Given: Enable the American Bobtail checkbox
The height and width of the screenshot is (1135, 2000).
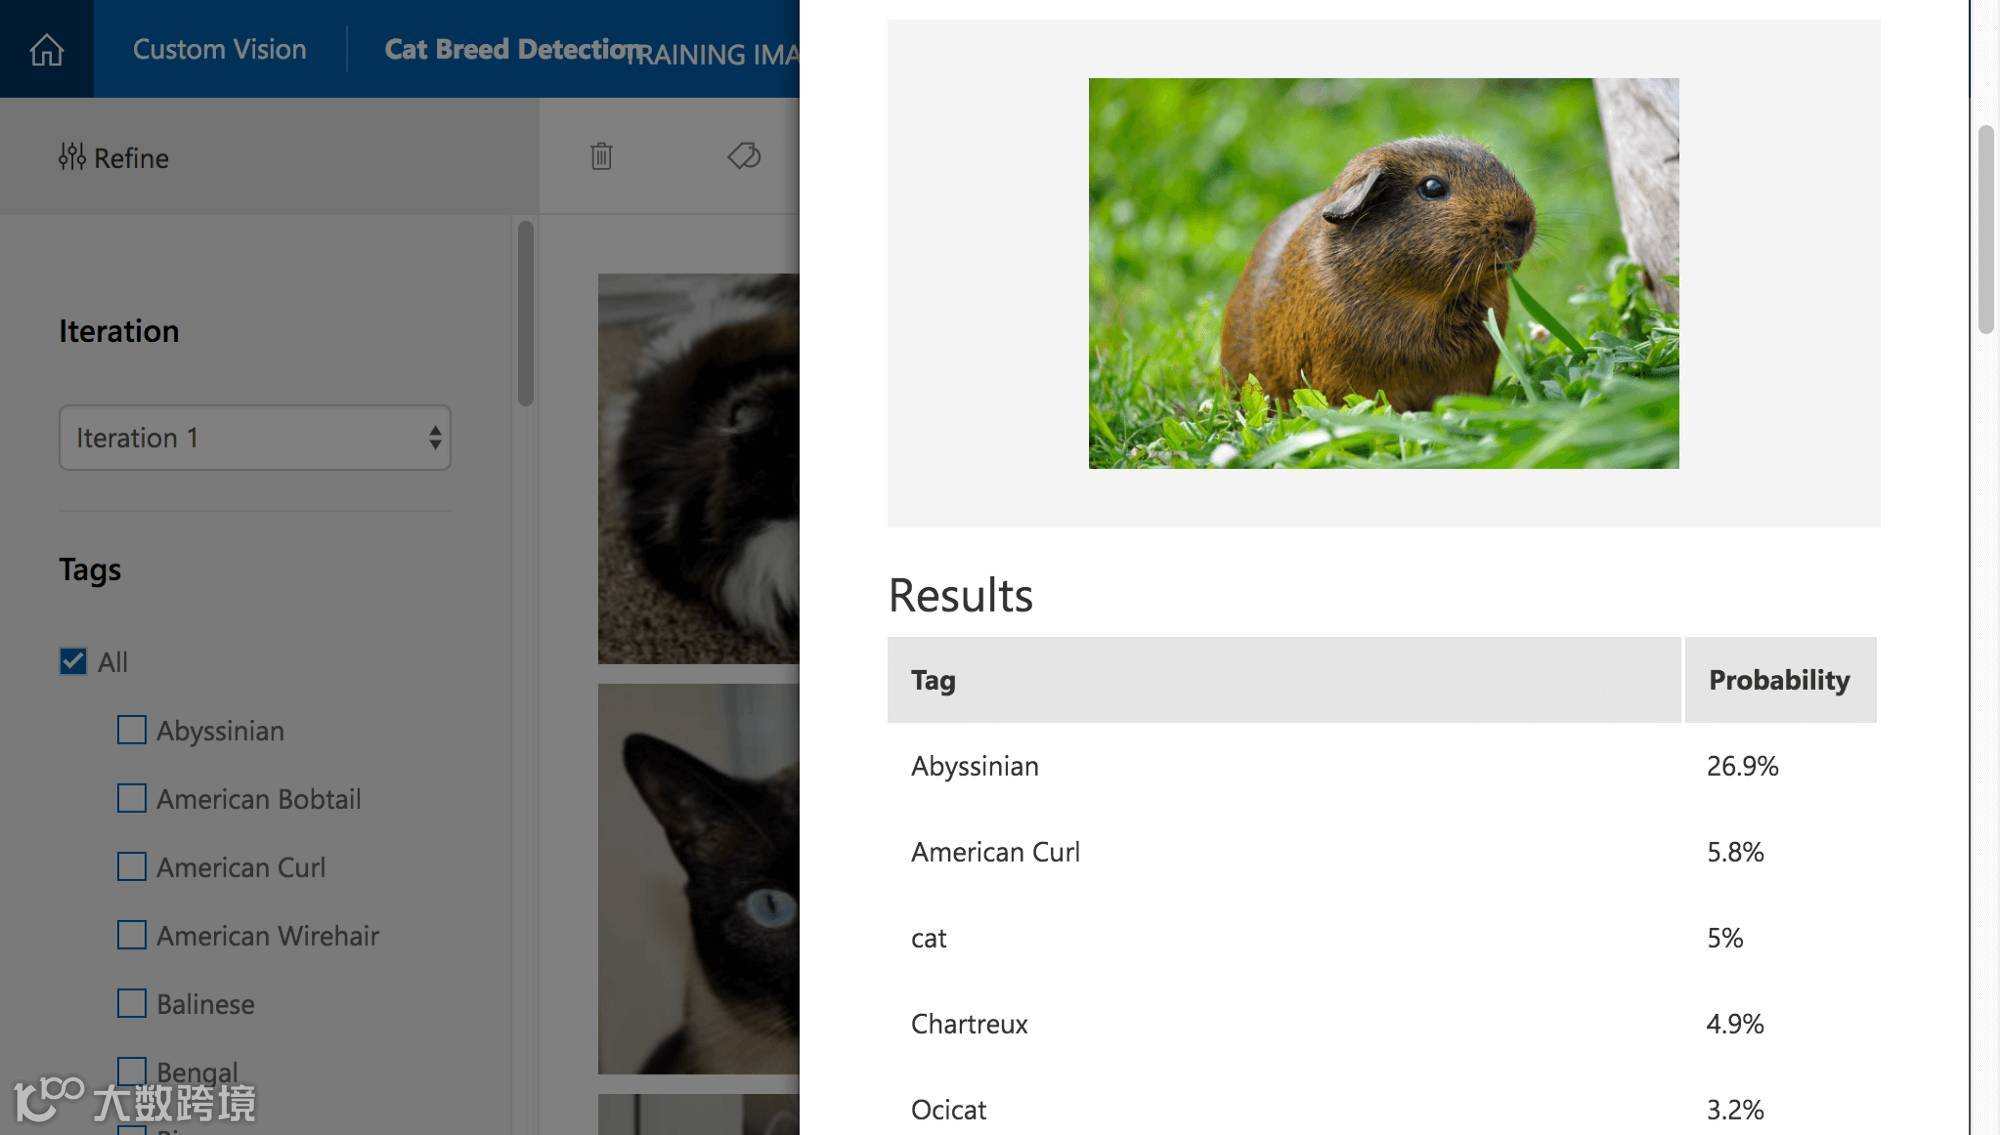Looking at the screenshot, I should [x=132, y=798].
